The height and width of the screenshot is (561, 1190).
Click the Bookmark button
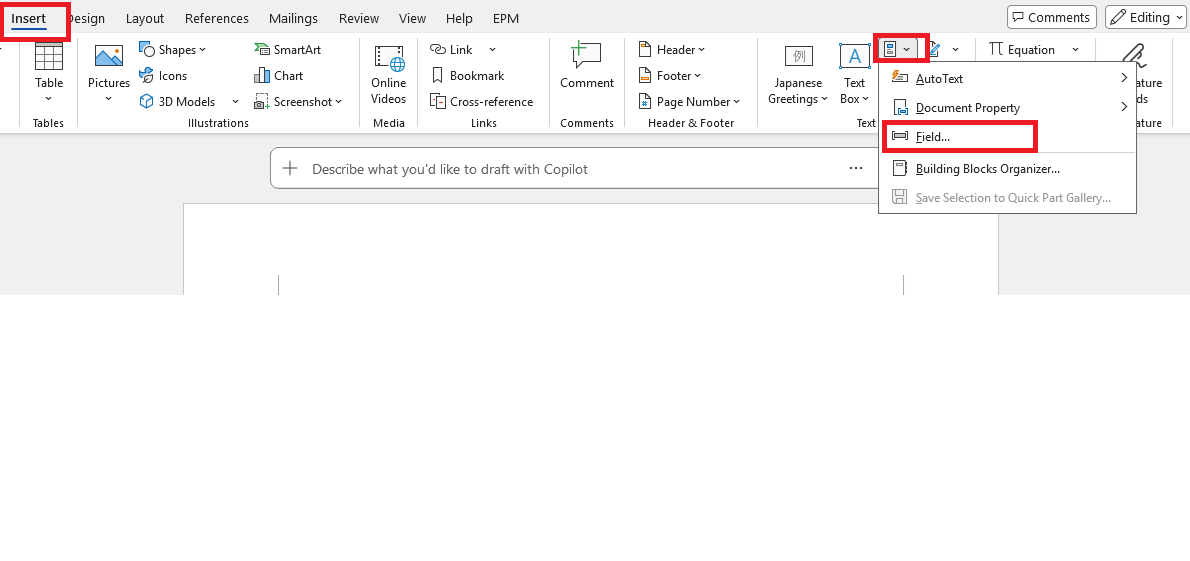(x=468, y=76)
